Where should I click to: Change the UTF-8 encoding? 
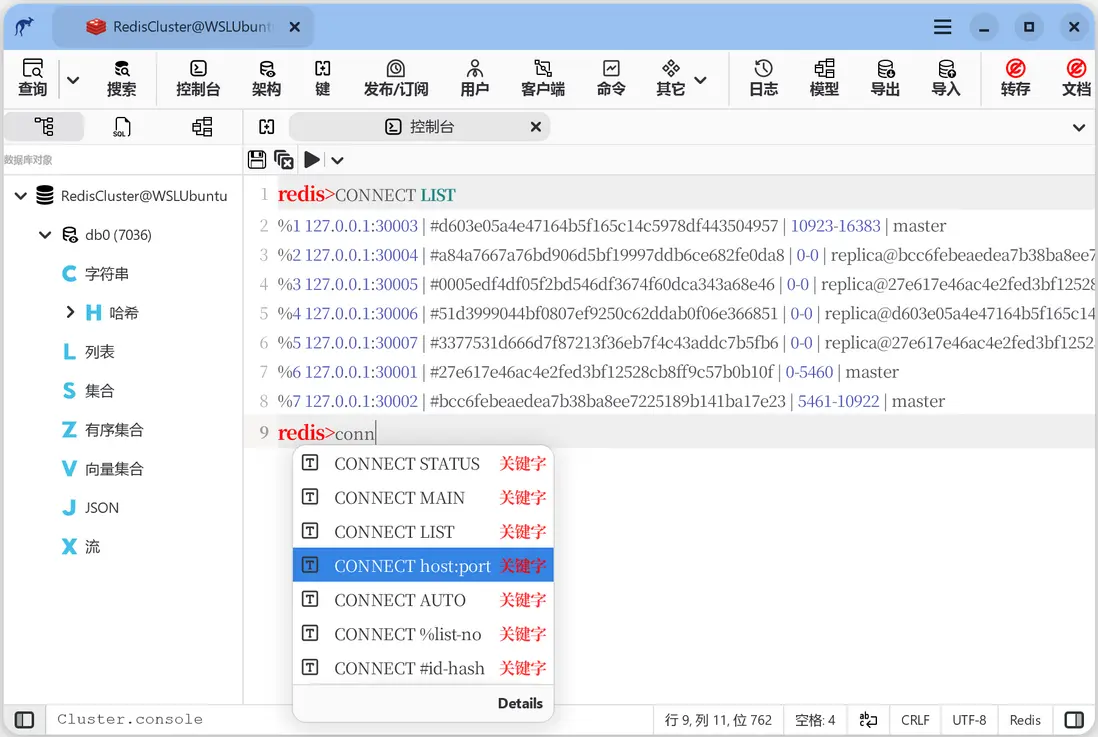pyautogui.click(x=969, y=720)
